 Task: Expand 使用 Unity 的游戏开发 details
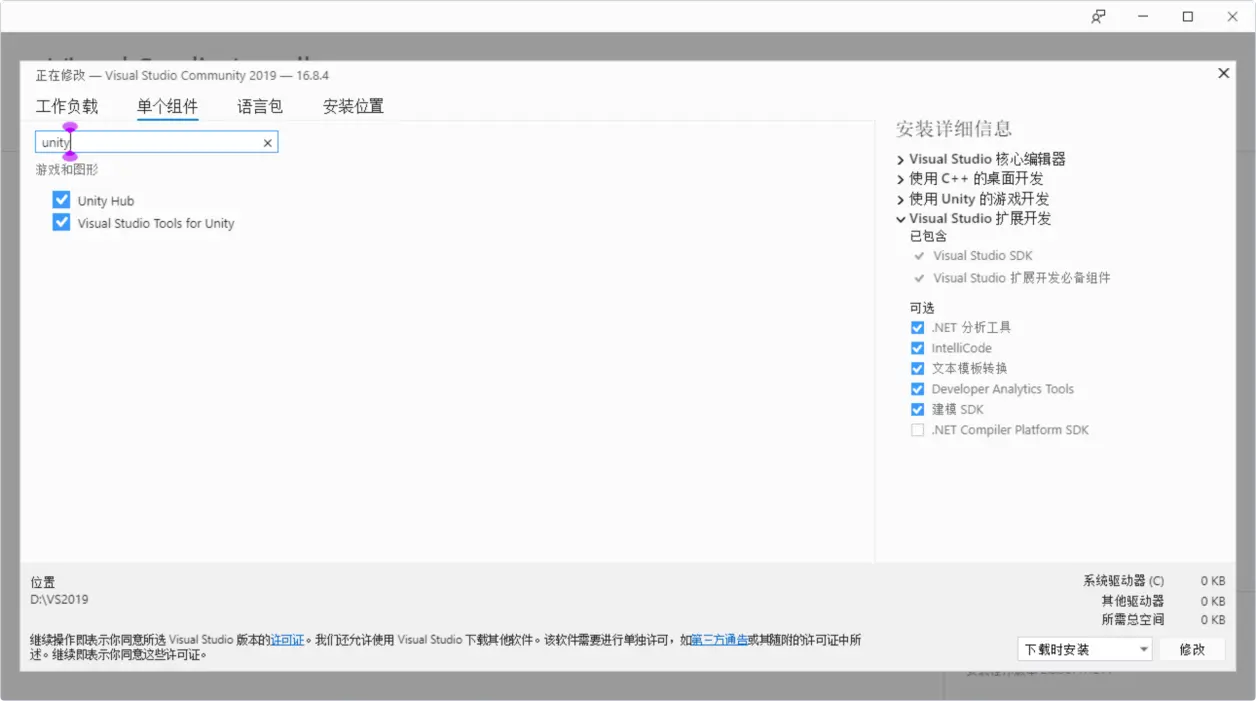(x=901, y=200)
